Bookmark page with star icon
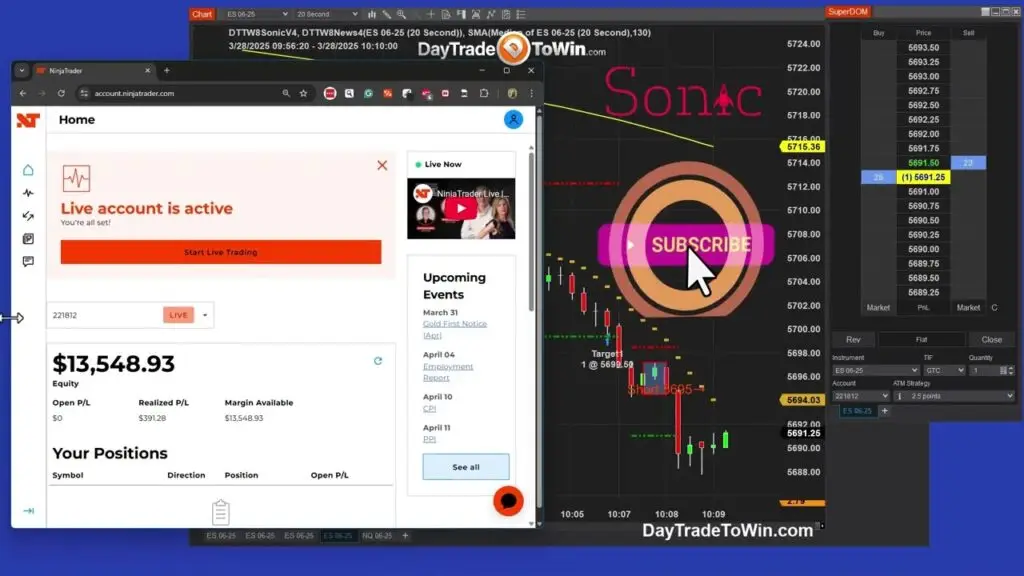This screenshot has height=576, width=1024. click(304, 93)
